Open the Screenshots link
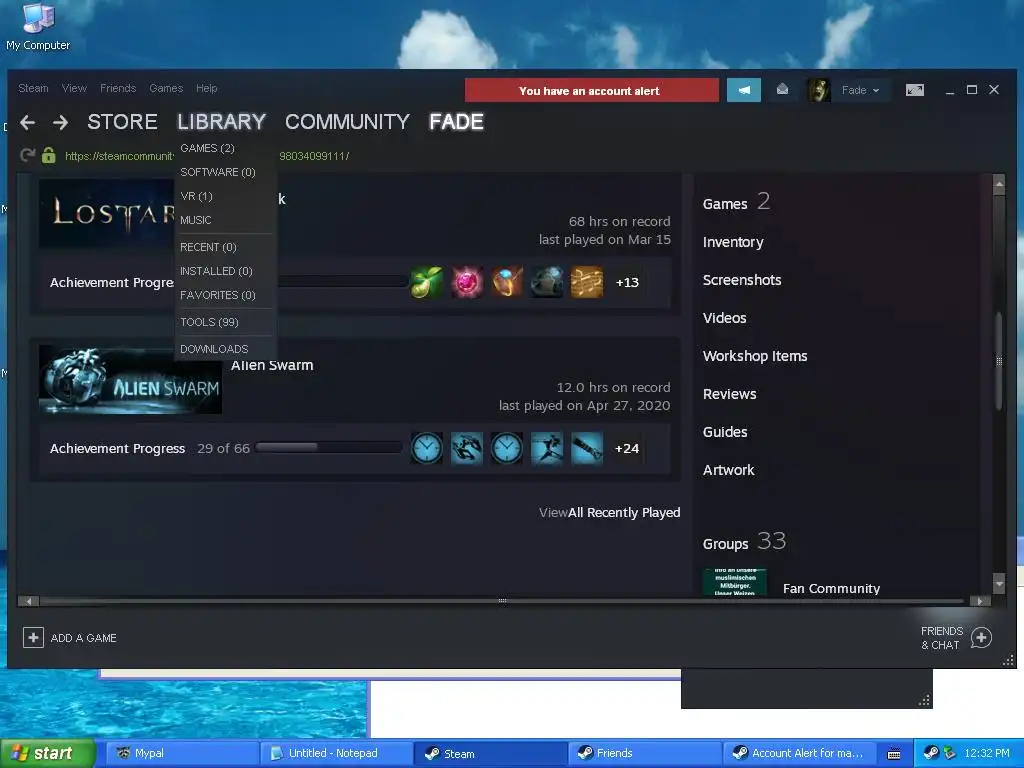This screenshot has width=1024, height=768. click(742, 280)
